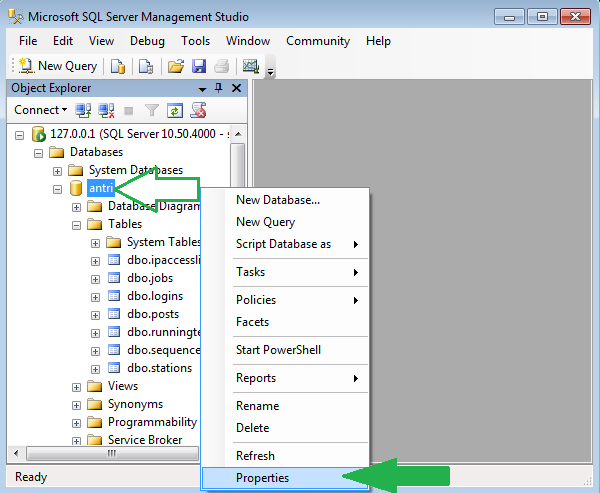Choose Rename from context menu
The image size is (600, 493).
tap(285, 406)
